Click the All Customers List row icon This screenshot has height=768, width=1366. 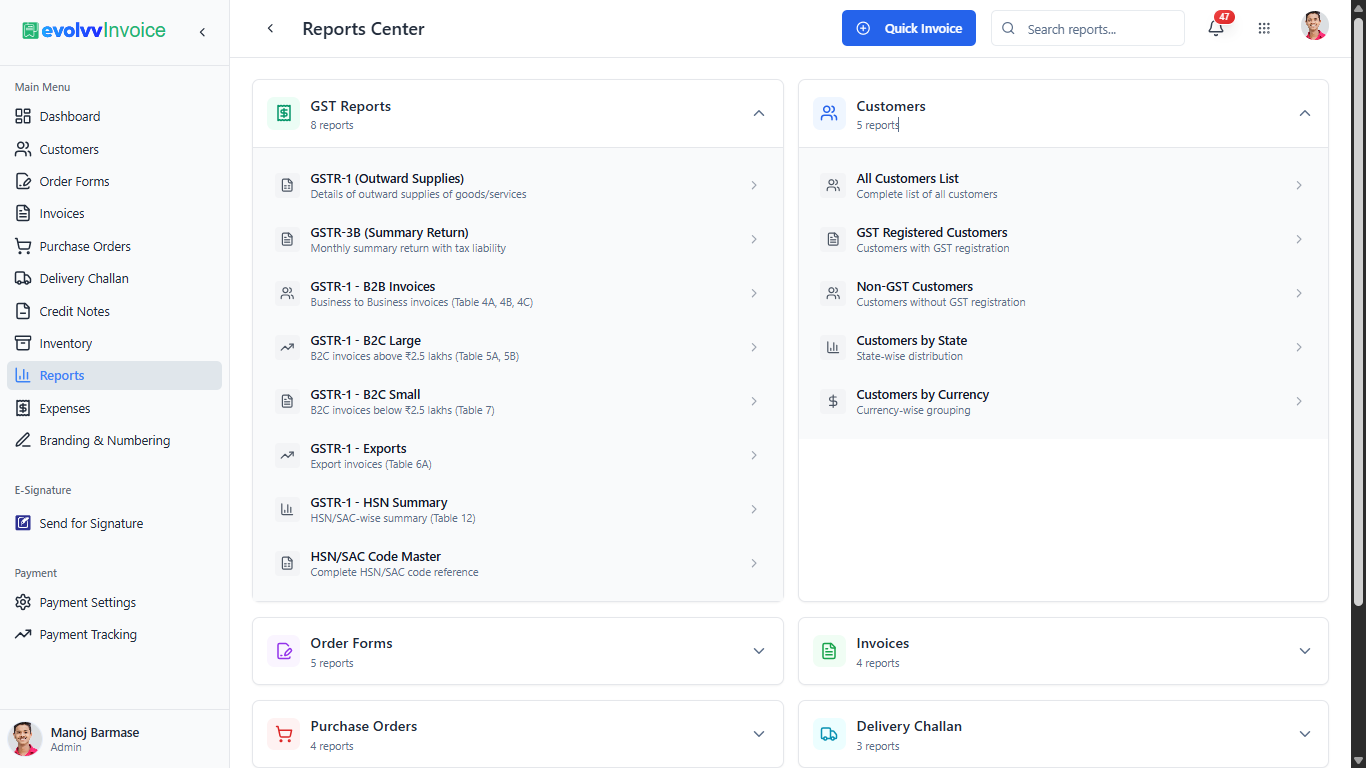(833, 185)
